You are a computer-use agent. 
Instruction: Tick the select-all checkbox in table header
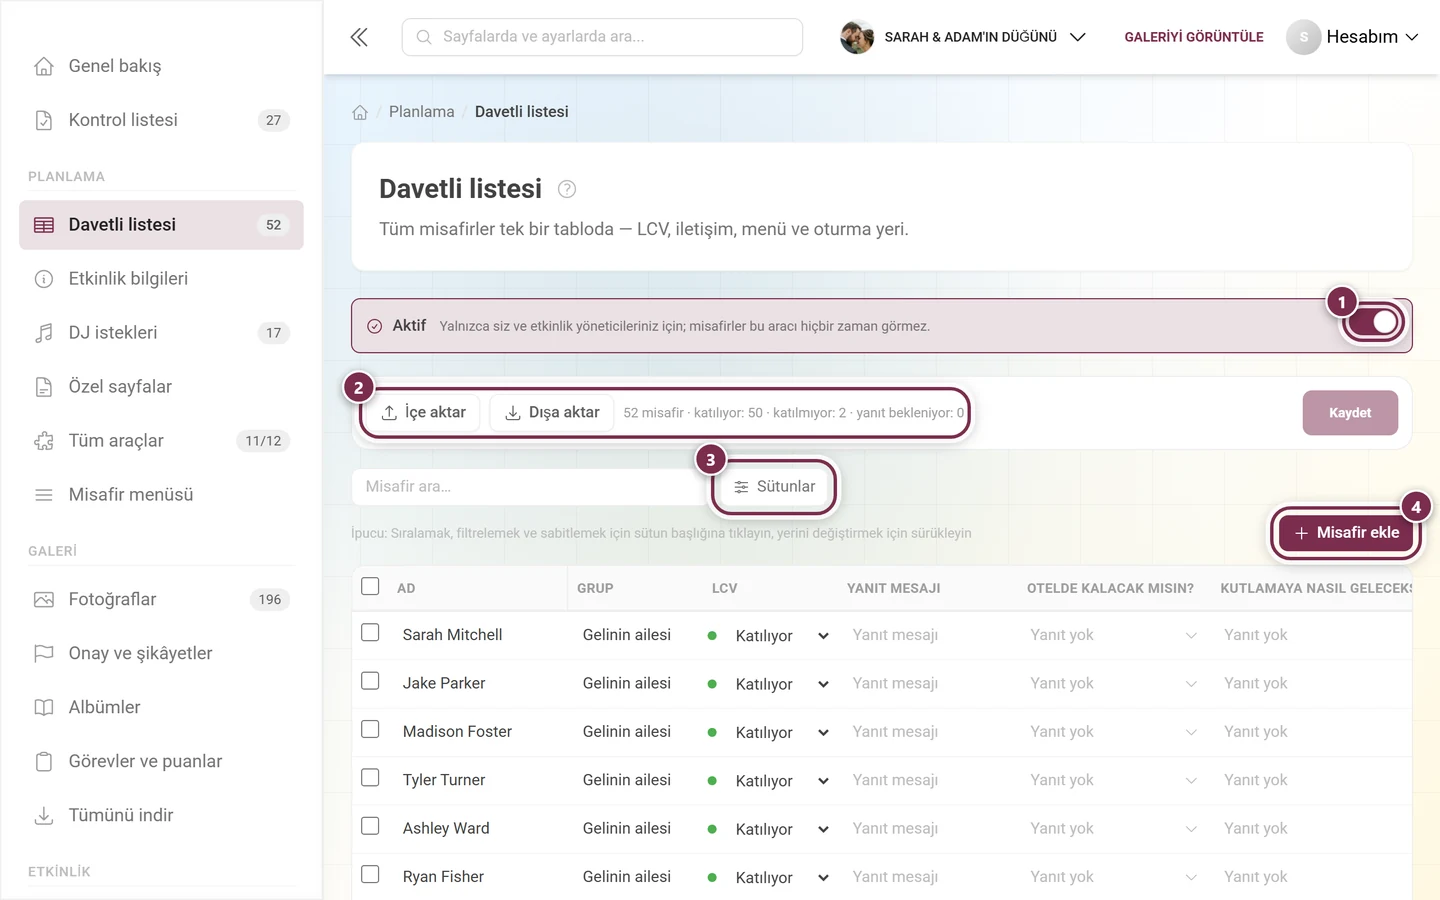370,586
